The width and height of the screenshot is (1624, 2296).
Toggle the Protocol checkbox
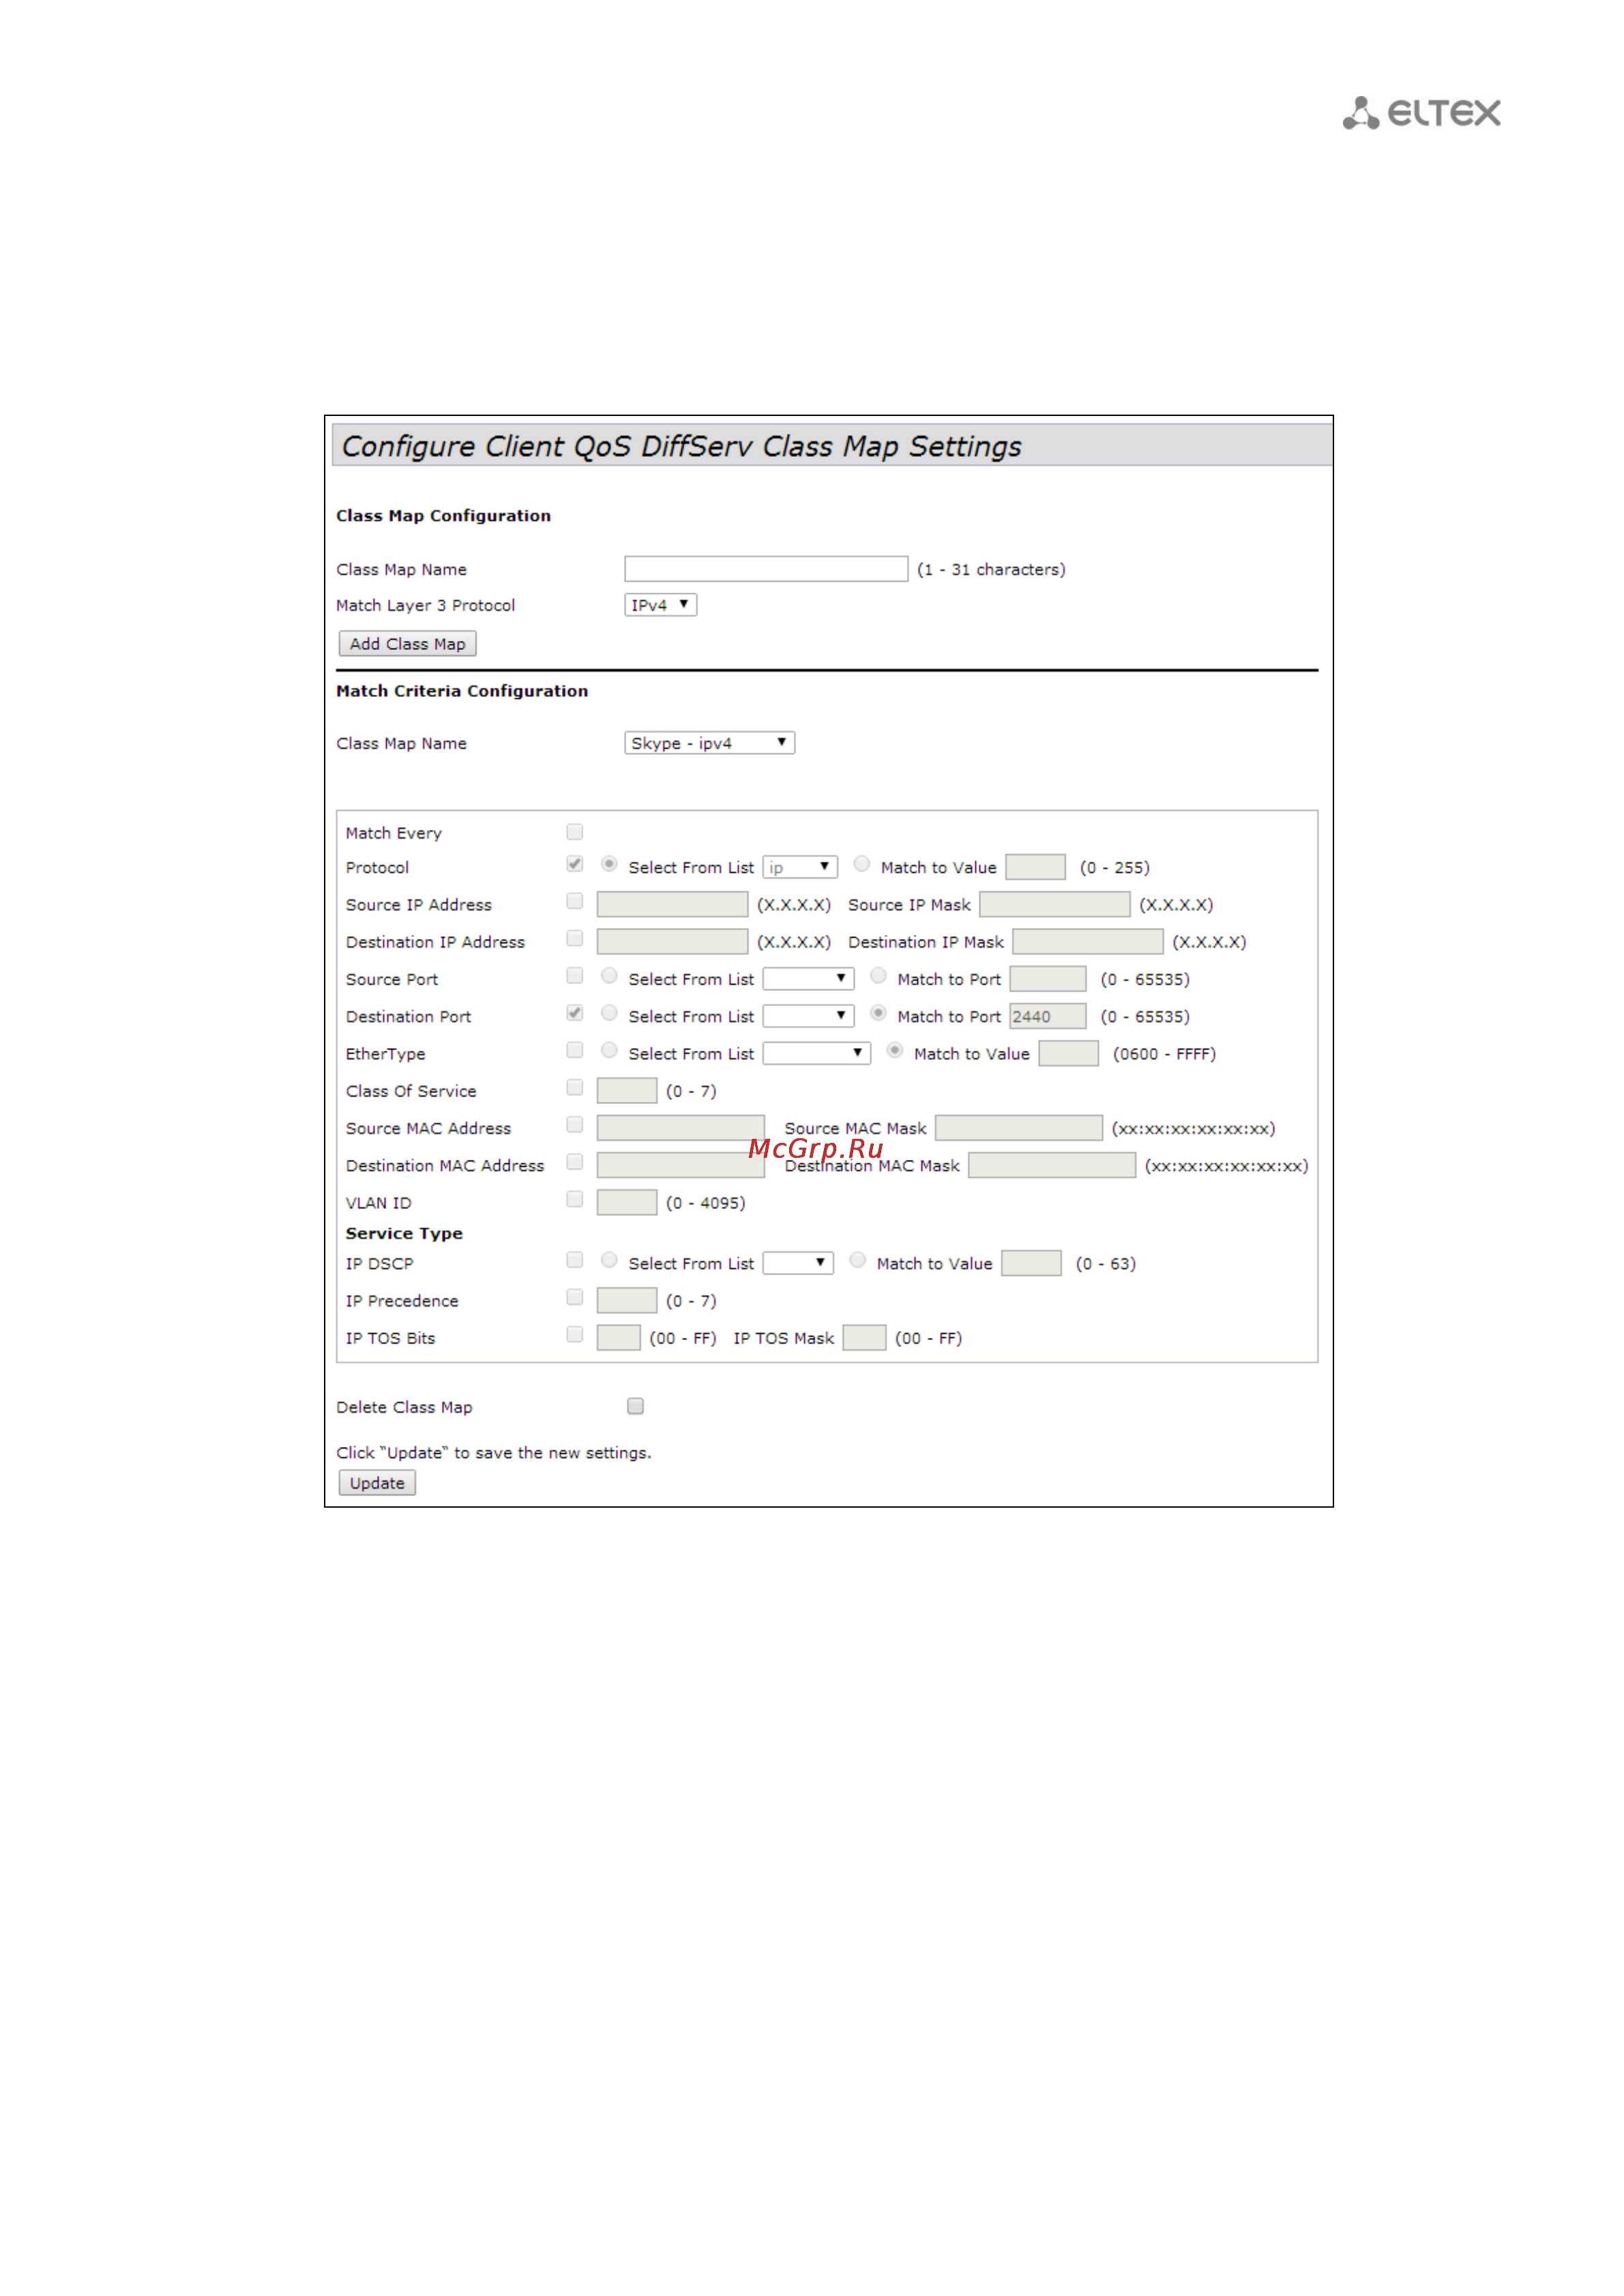point(575,864)
